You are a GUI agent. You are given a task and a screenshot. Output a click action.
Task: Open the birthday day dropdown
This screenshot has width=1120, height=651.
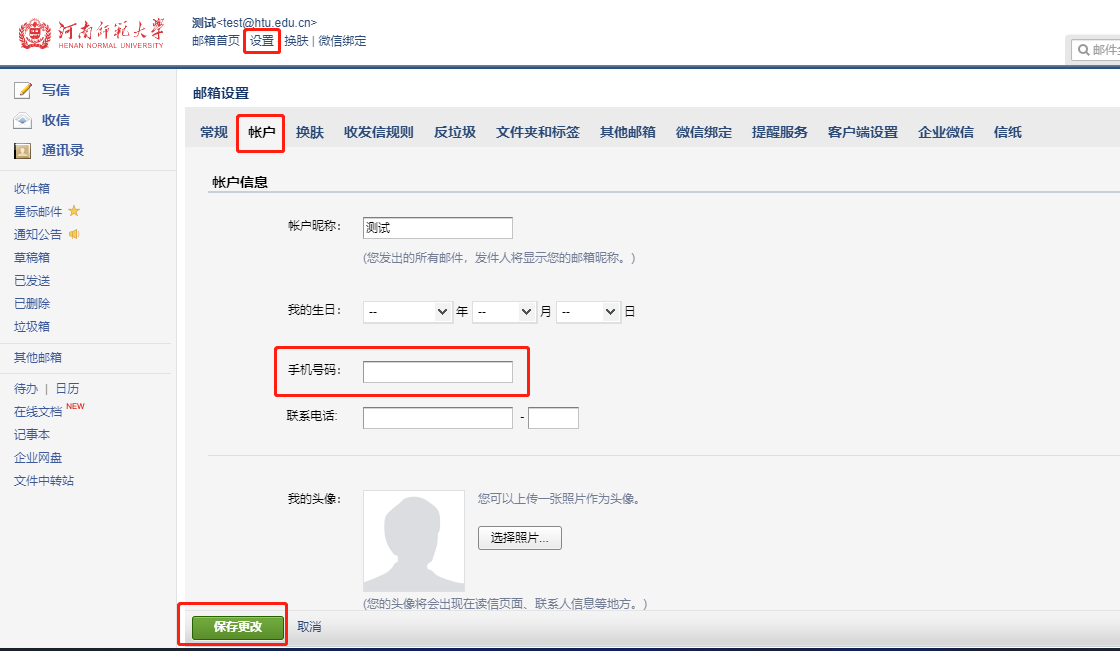pyautogui.click(x=588, y=312)
